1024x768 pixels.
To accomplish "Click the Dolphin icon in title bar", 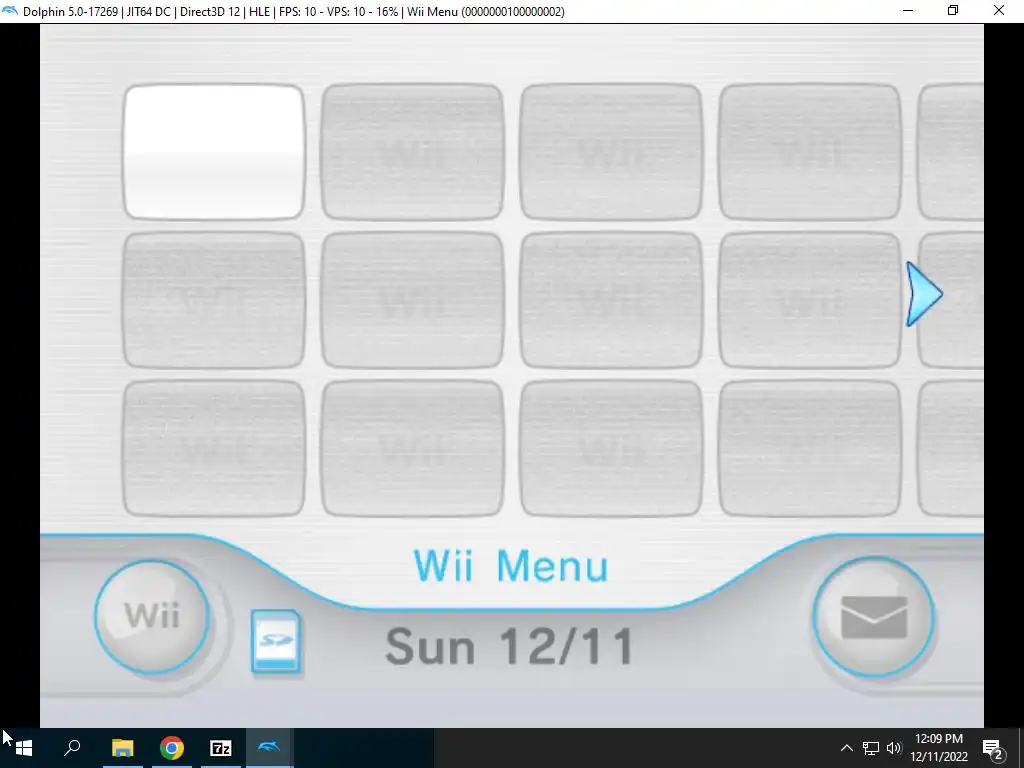I will (x=10, y=11).
